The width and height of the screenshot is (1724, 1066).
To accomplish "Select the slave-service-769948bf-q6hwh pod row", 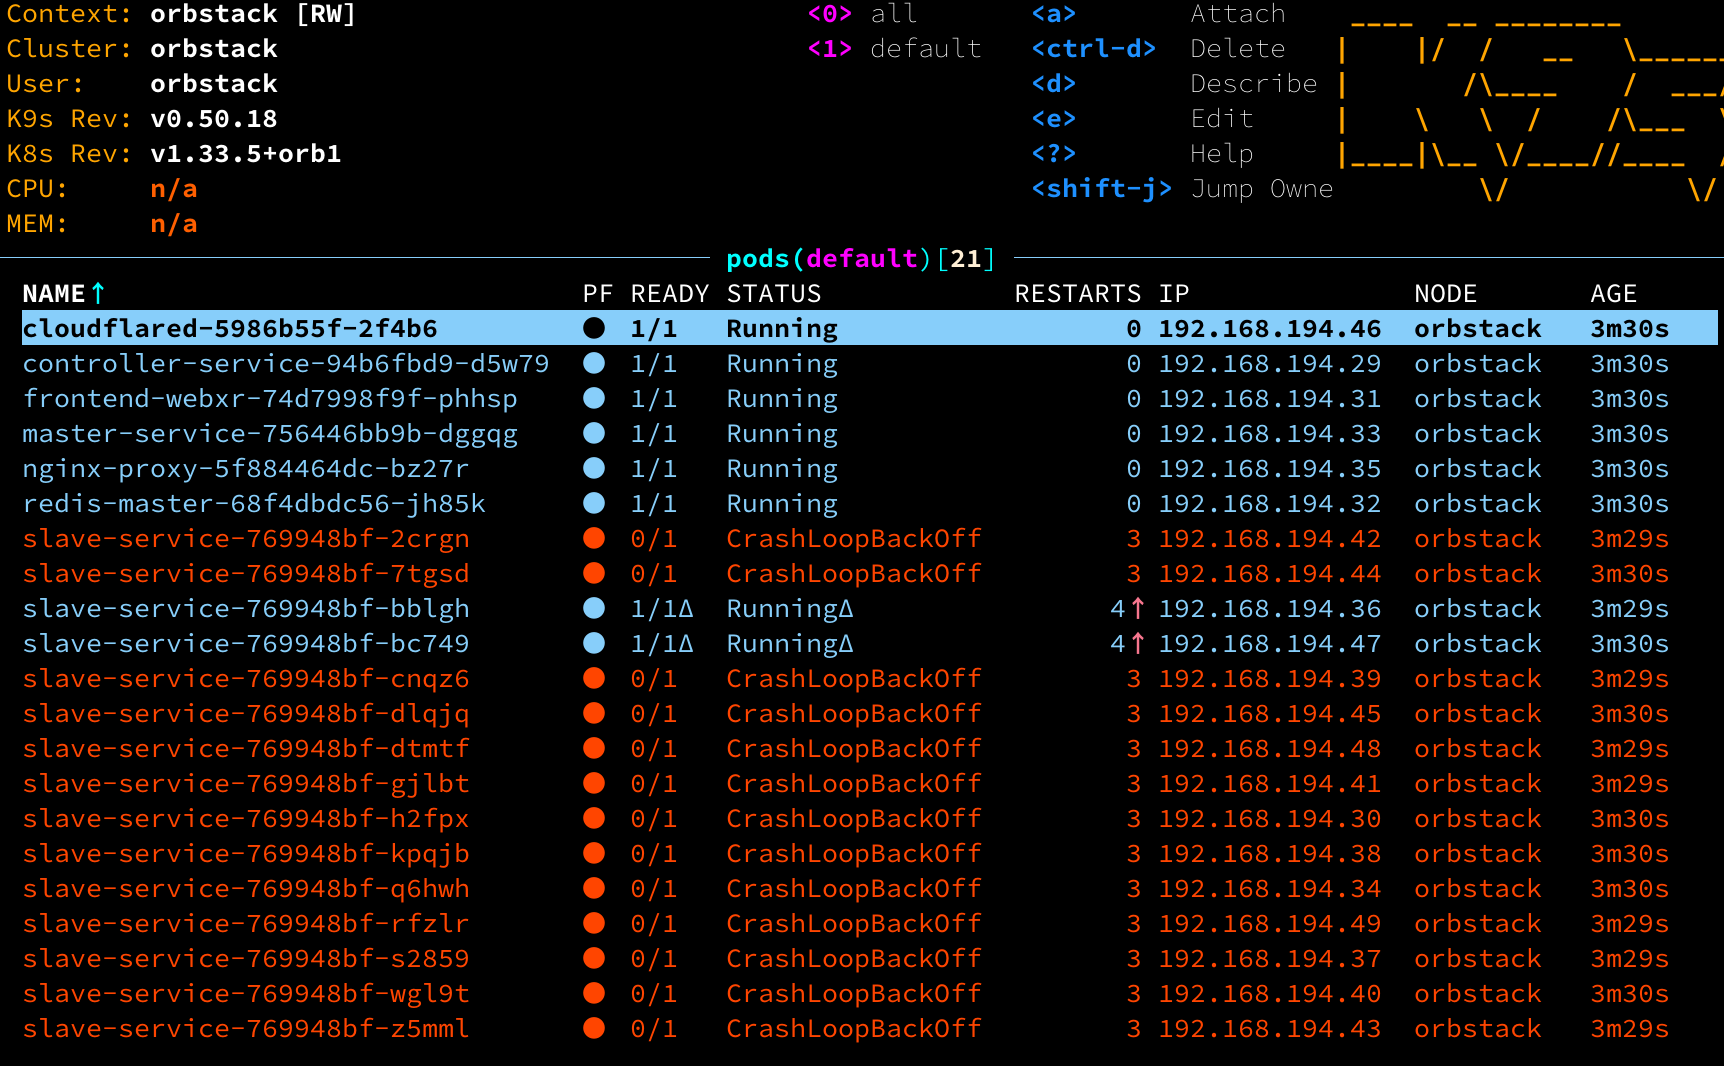I will tap(246, 889).
